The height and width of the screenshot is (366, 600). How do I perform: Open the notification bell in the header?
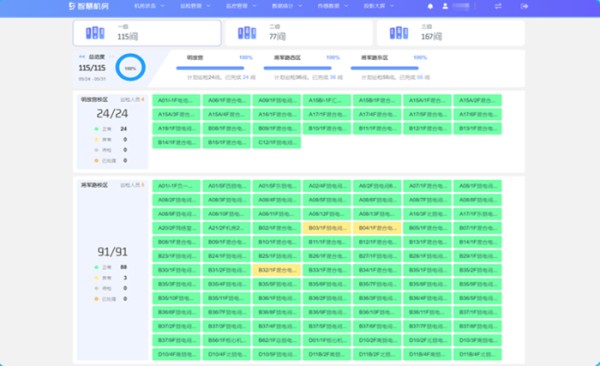430,6
